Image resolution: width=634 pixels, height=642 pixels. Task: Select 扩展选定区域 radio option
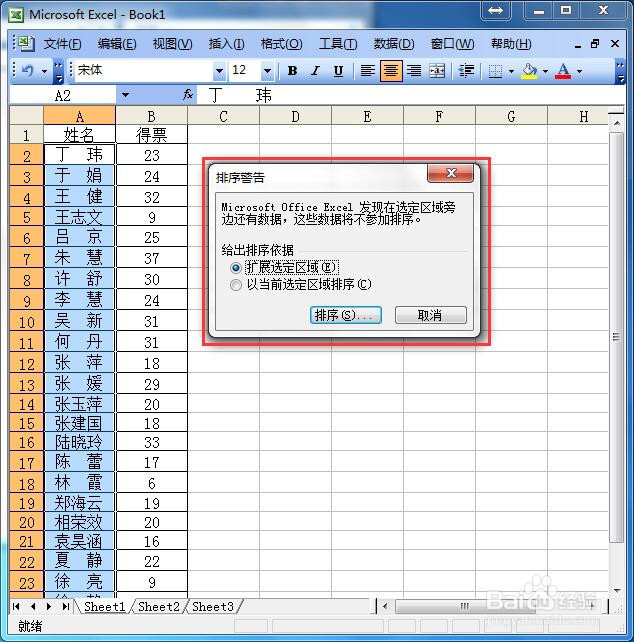[x=235, y=268]
